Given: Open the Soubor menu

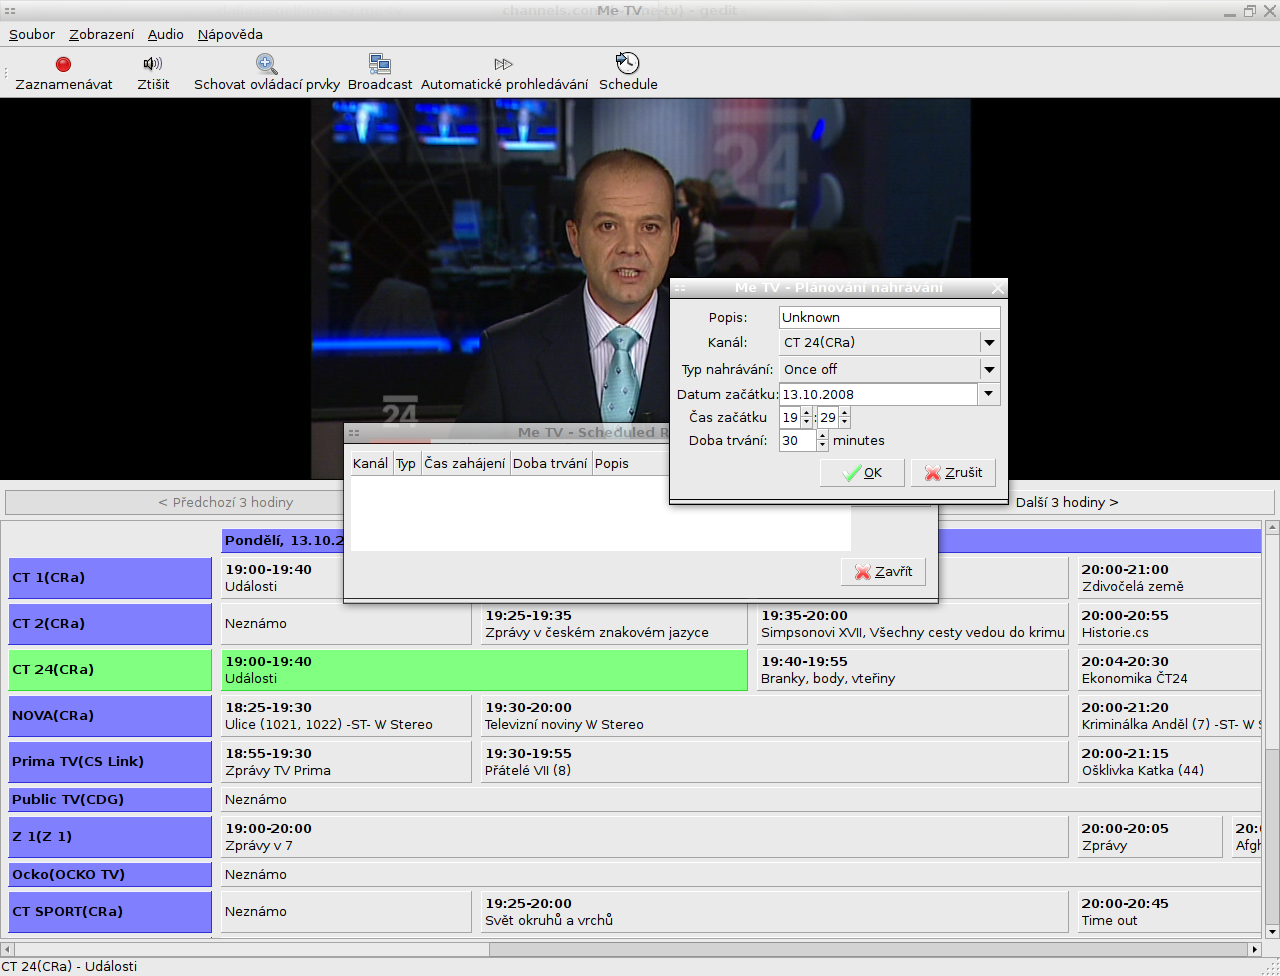Looking at the screenshot, I should coord(32,34).
